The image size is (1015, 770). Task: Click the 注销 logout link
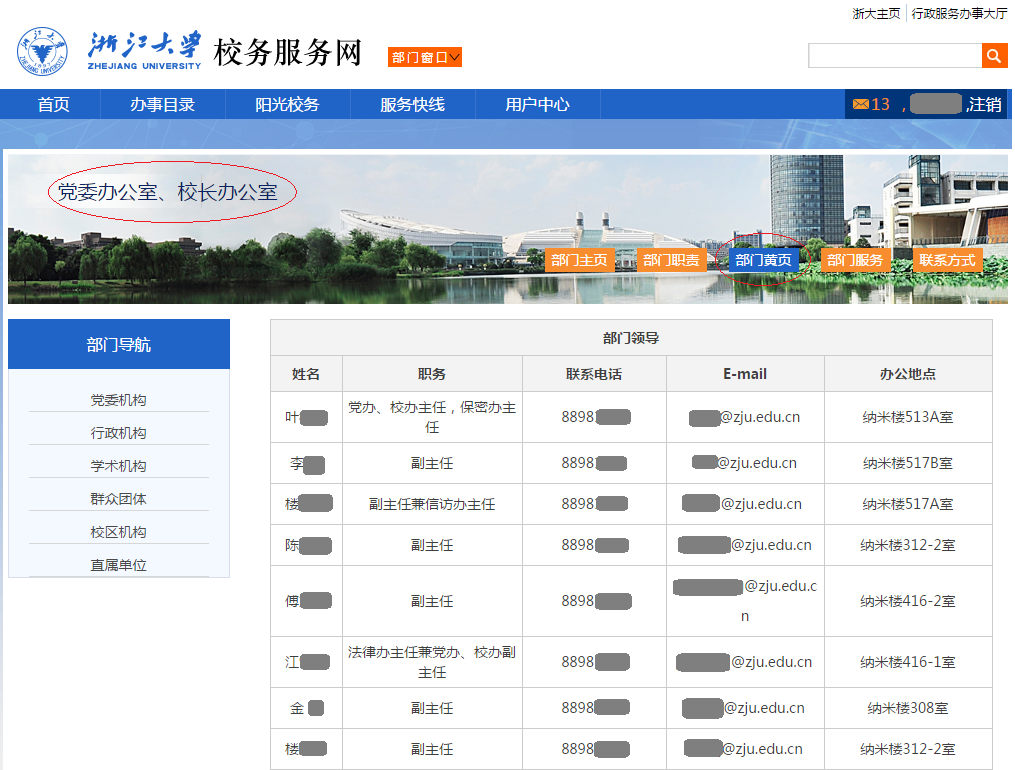pyautogui.click(x=985, y=104)
